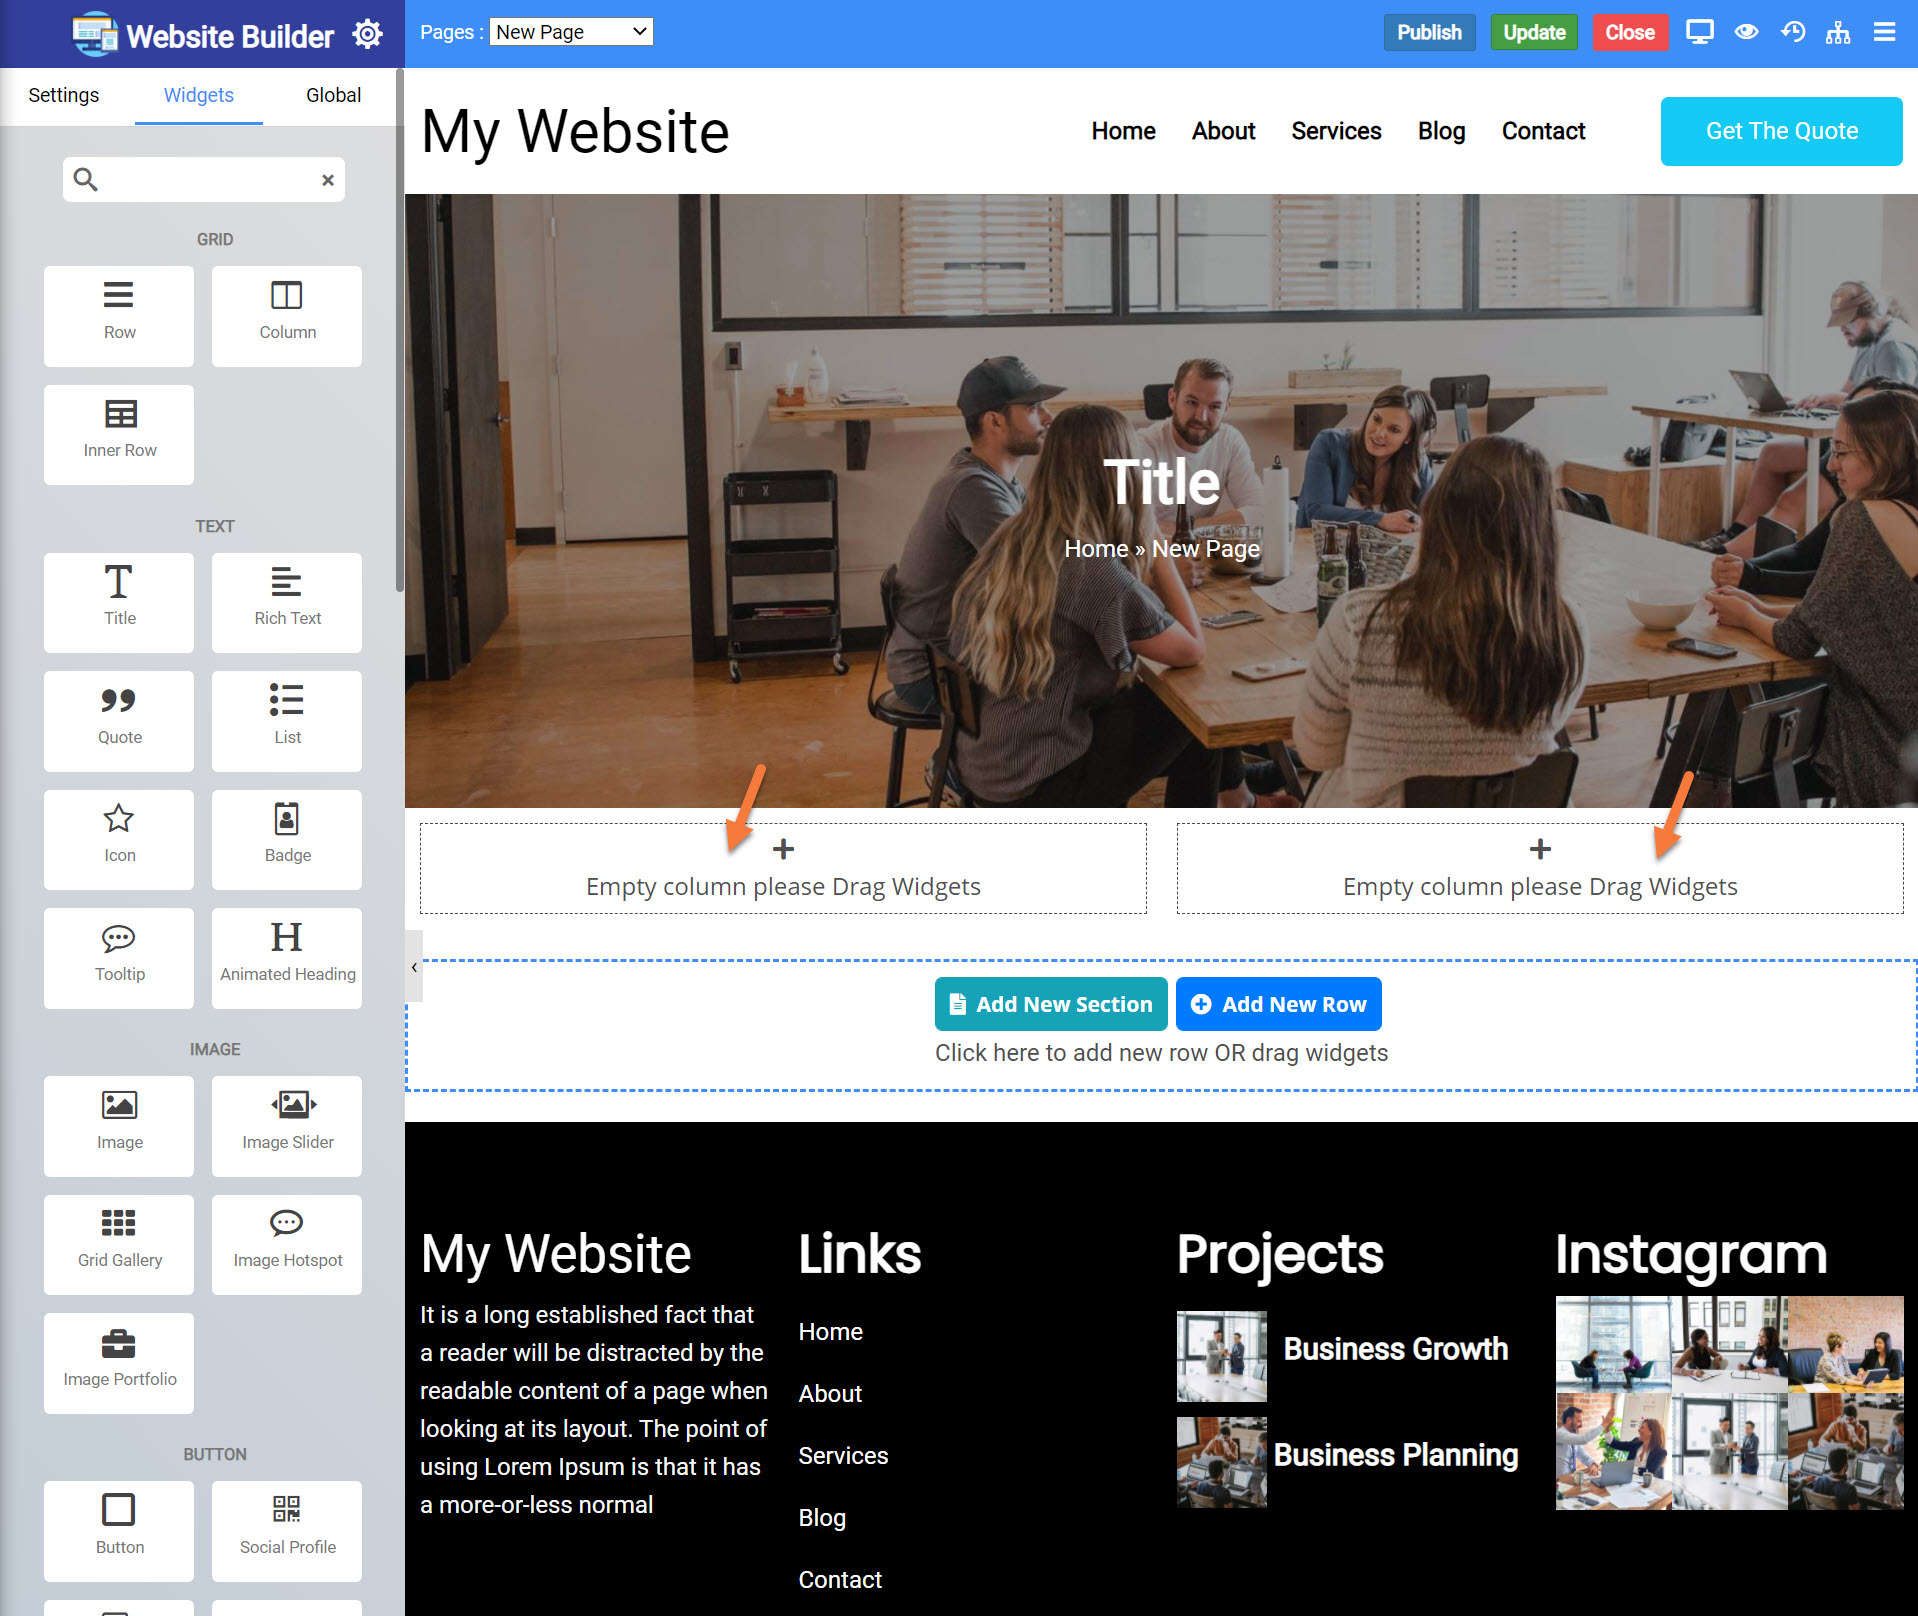
Task: Open the hamburger menu in top bar
Action: coord(1885,32)
